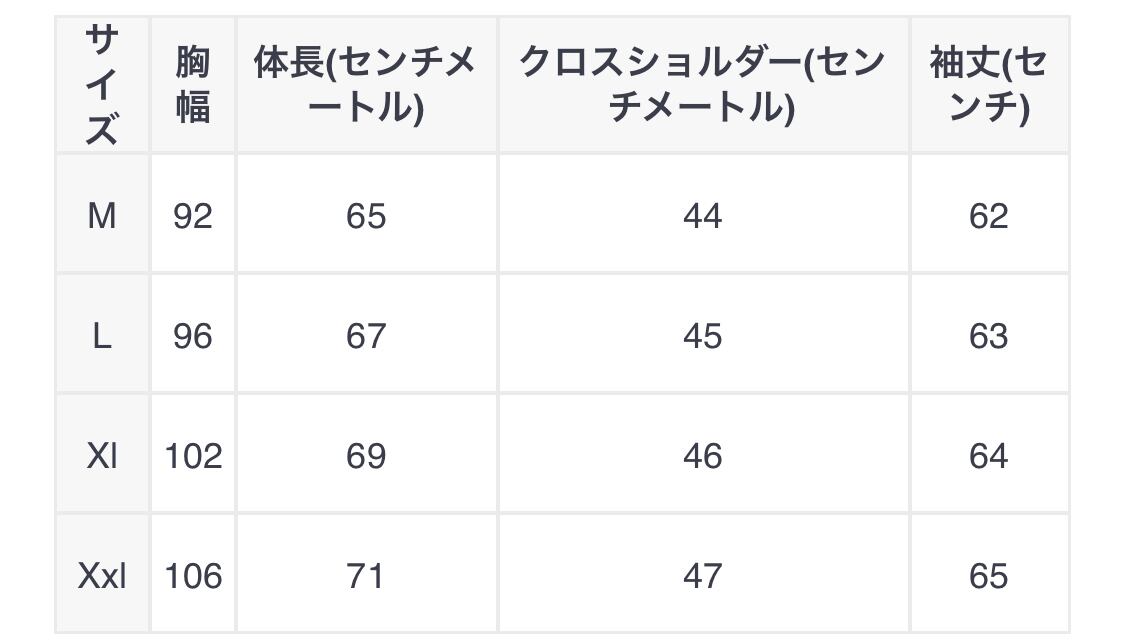Viewport: 1125px width, 640px height.
Task: Click body length value 67
Action: click(365, 336)
